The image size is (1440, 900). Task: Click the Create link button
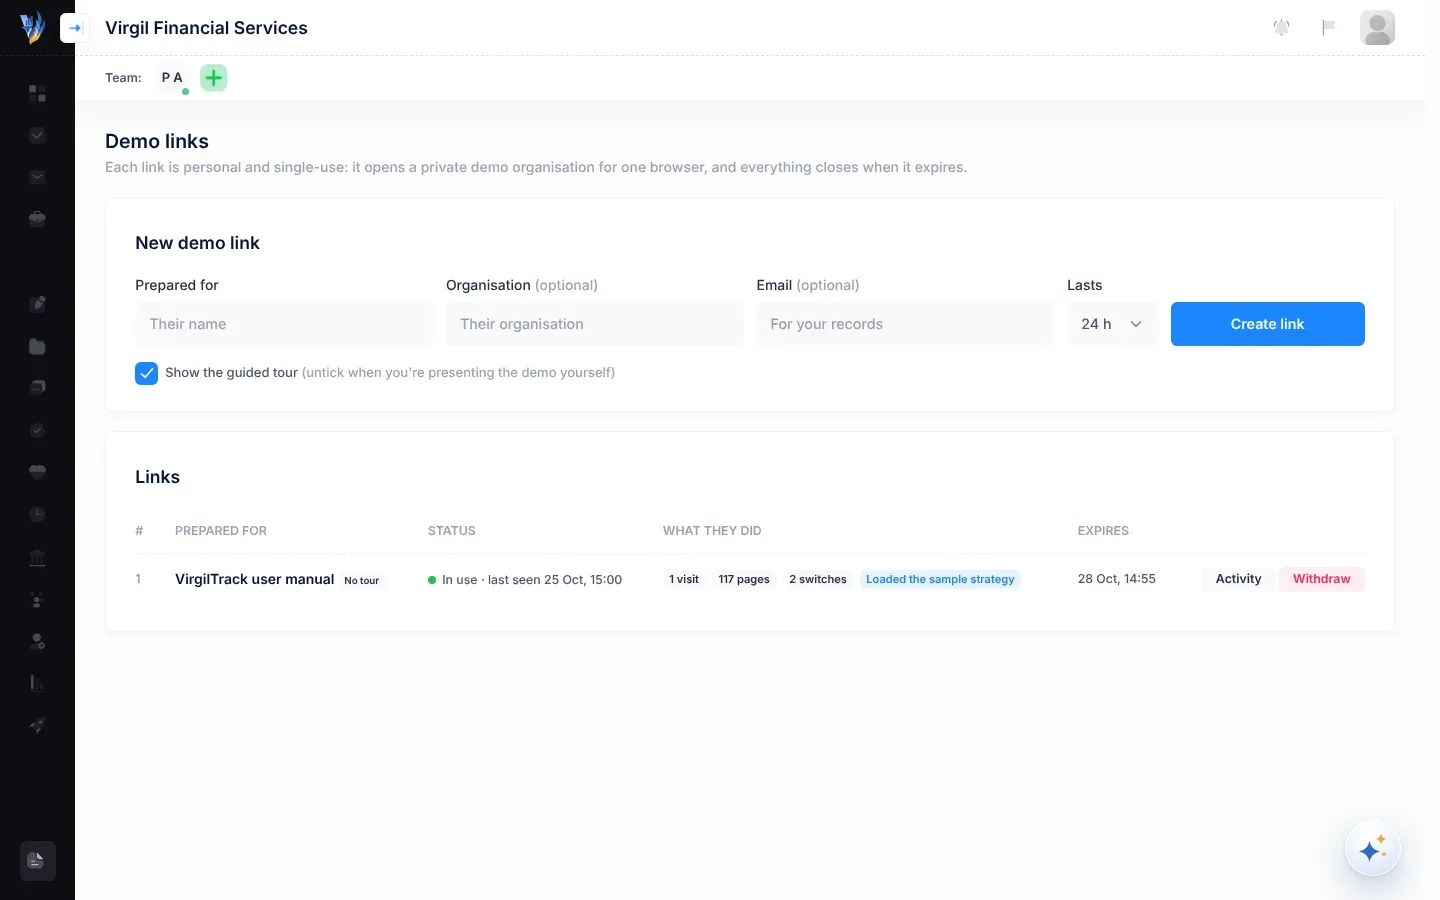tap(1267, 324)
